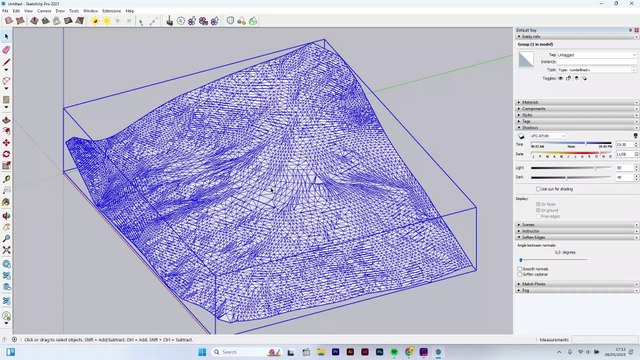Open the UTC time zone dropdown
Viewport: 640px width, 360px height.
point(548,136)
